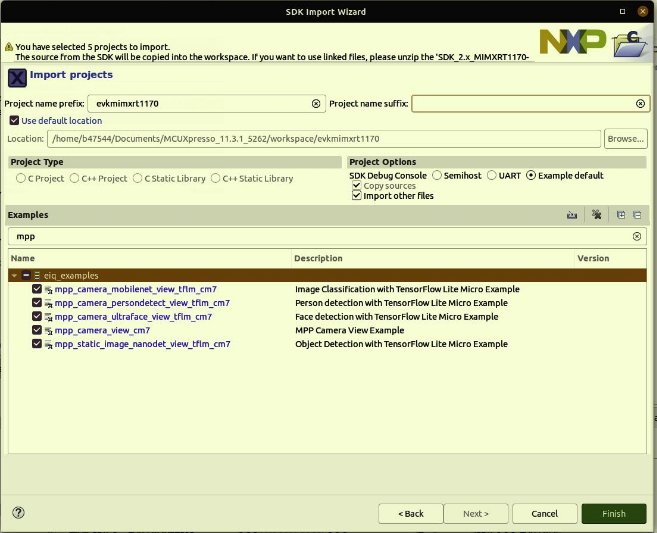Click the C folder wizard icon
This screenshot has height=533, width=657.
point(630,44)
